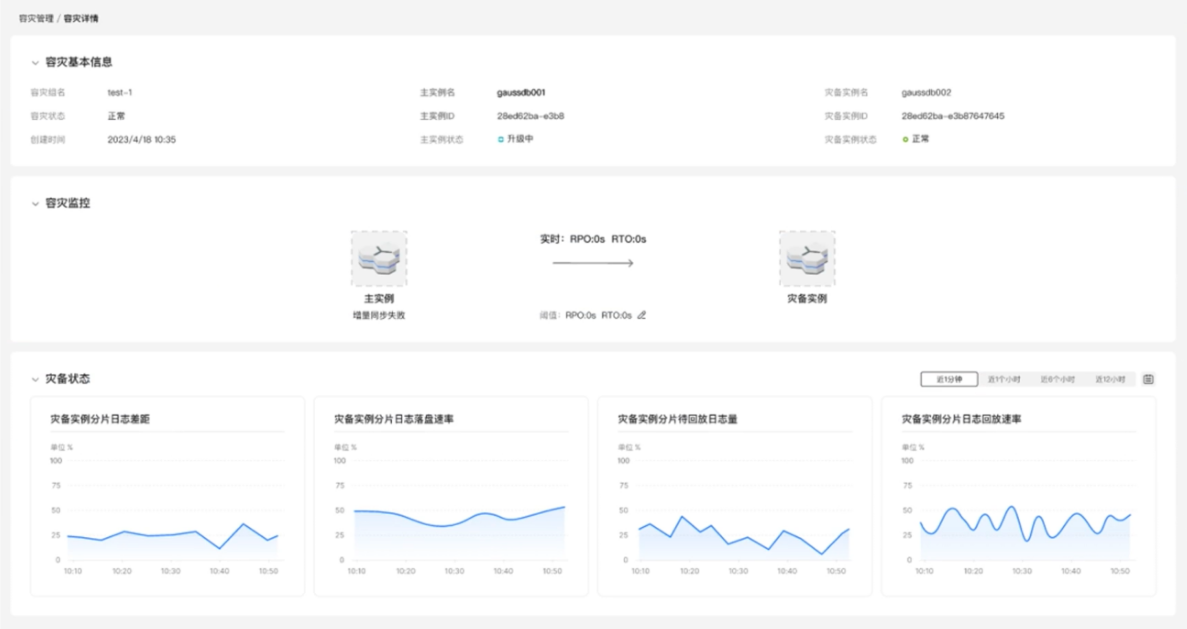Click the group name value test-1
Screen dimensions: 1187x629
point(120,92)
